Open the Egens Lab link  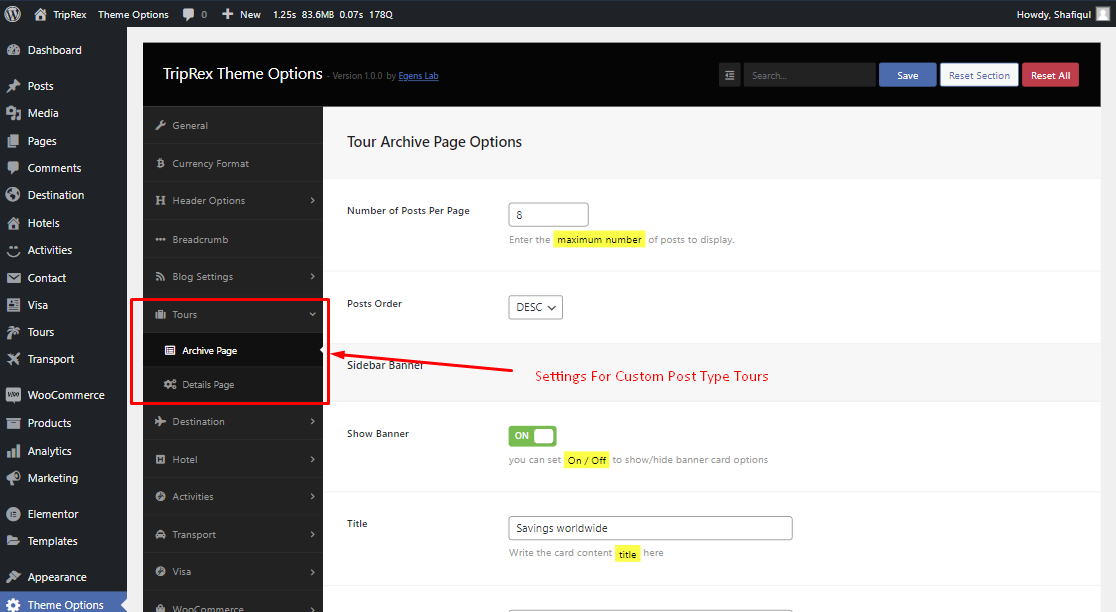(x=418, y=76)
